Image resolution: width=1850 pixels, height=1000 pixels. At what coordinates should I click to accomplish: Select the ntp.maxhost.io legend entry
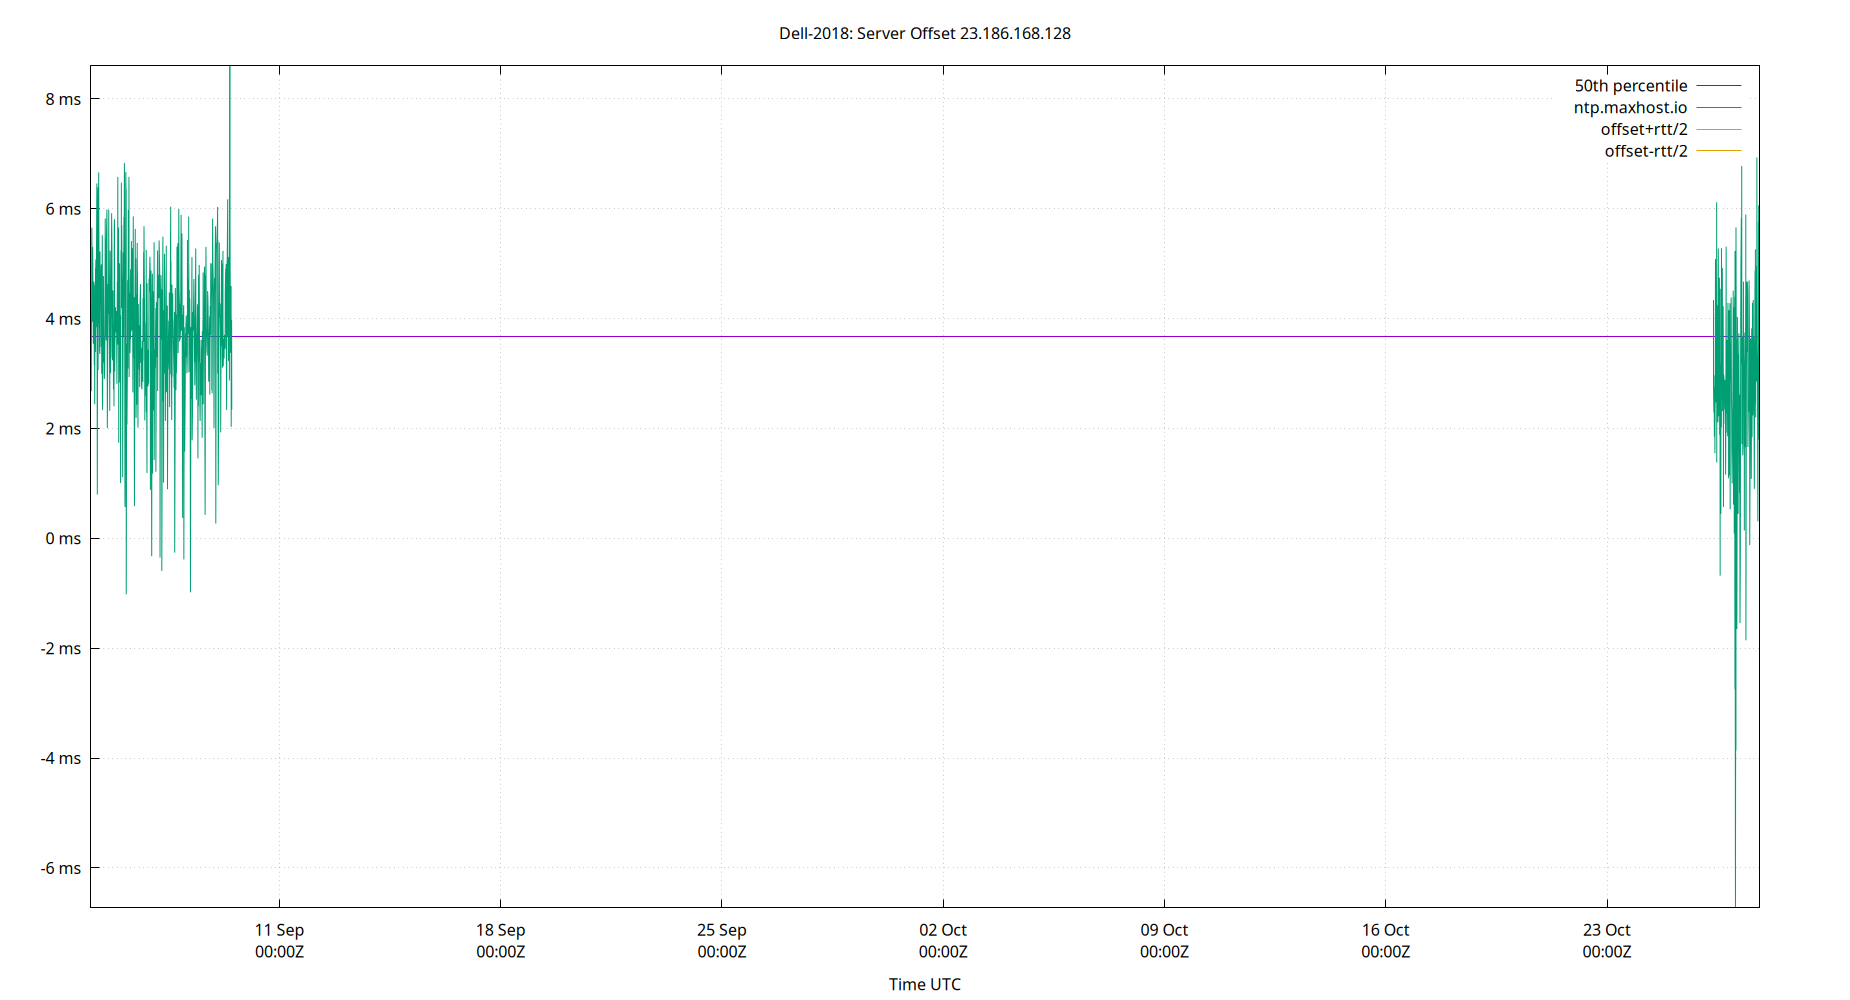pos(1630,107)
